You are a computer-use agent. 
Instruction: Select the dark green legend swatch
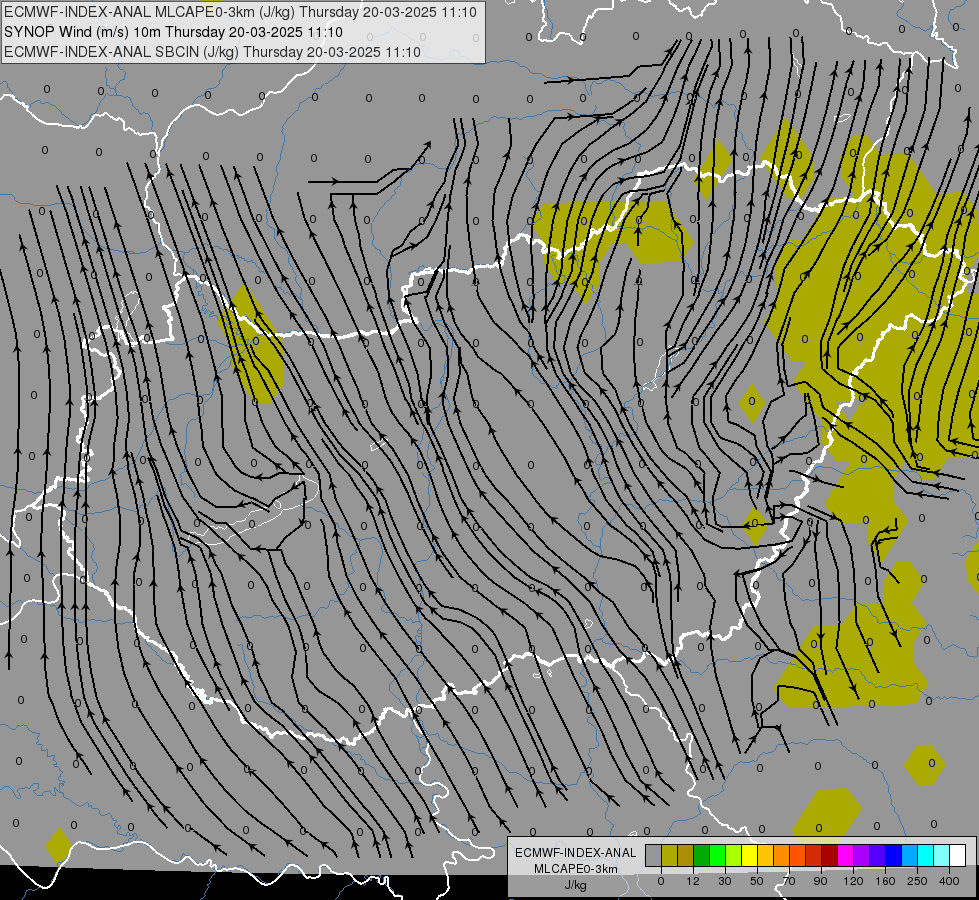(x=702, y=855)
